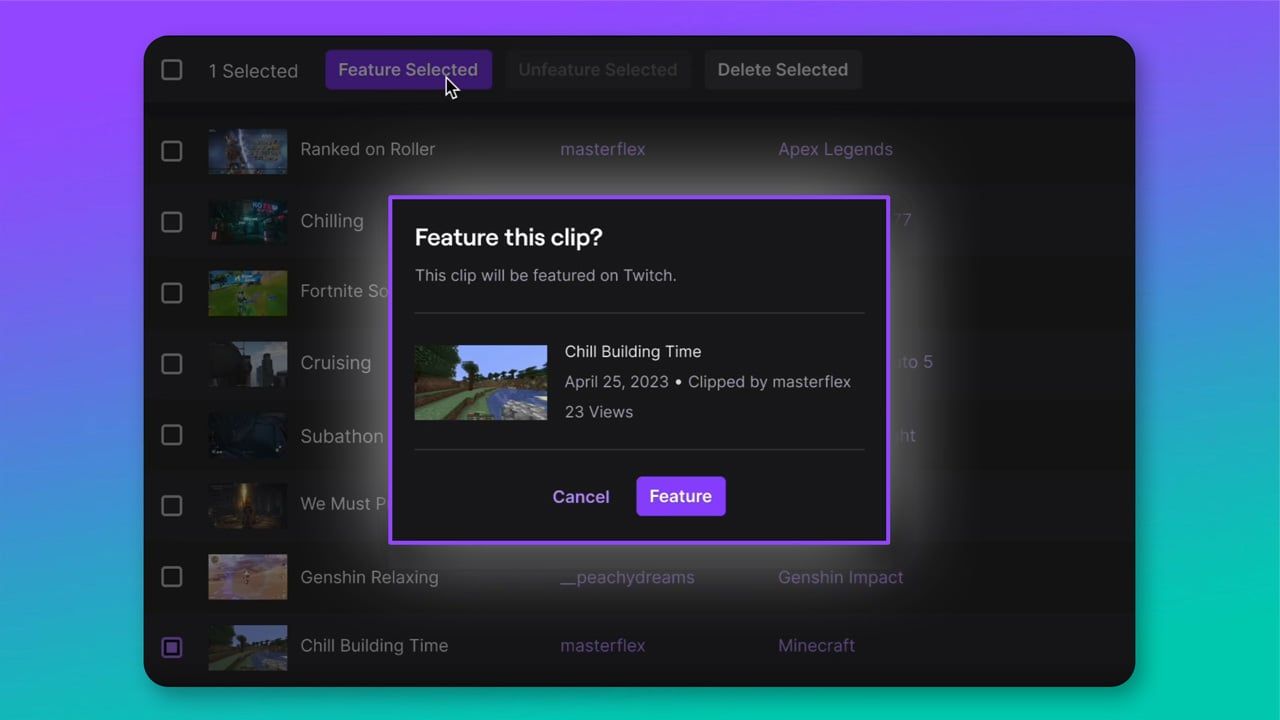The height and width of the screenshot is (720, 1280).
Task: Open the Minecraft category link
Action: pos(816,645)
